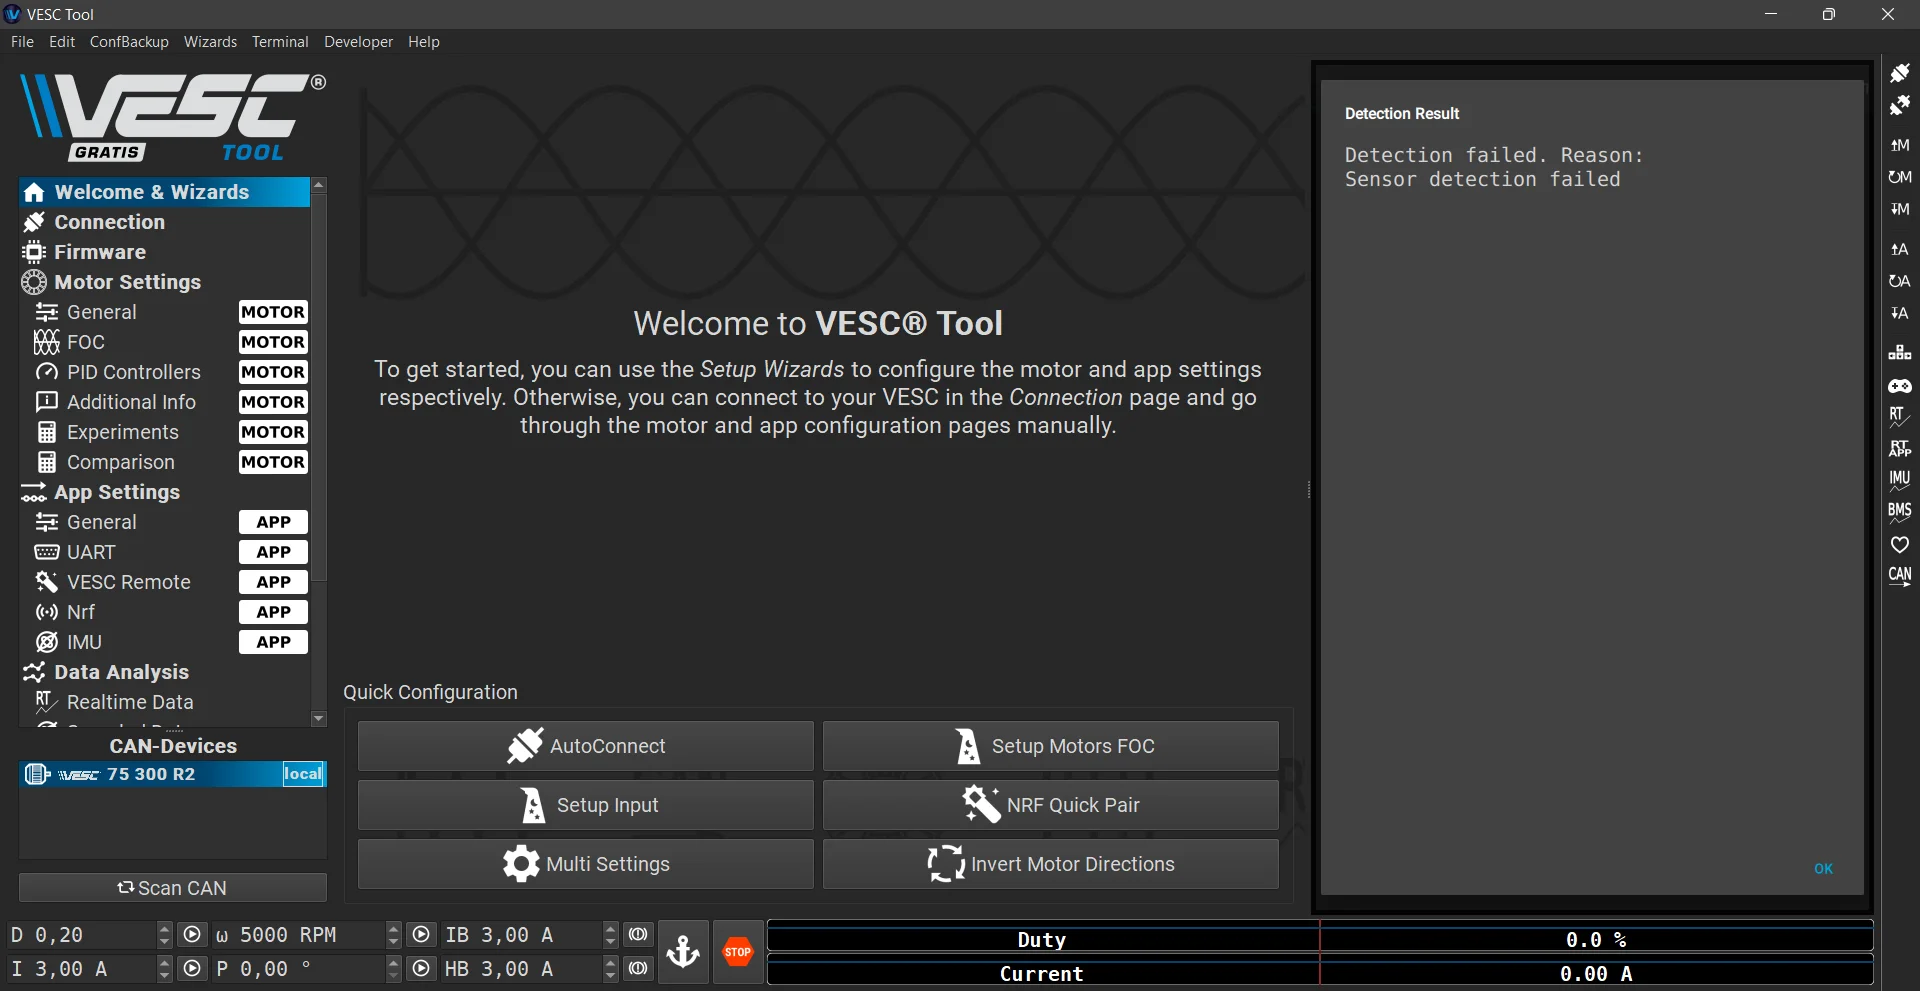This screenshot has height=991, width=1920.
Task: Open the VESC Remote app page
Action: 164,582
